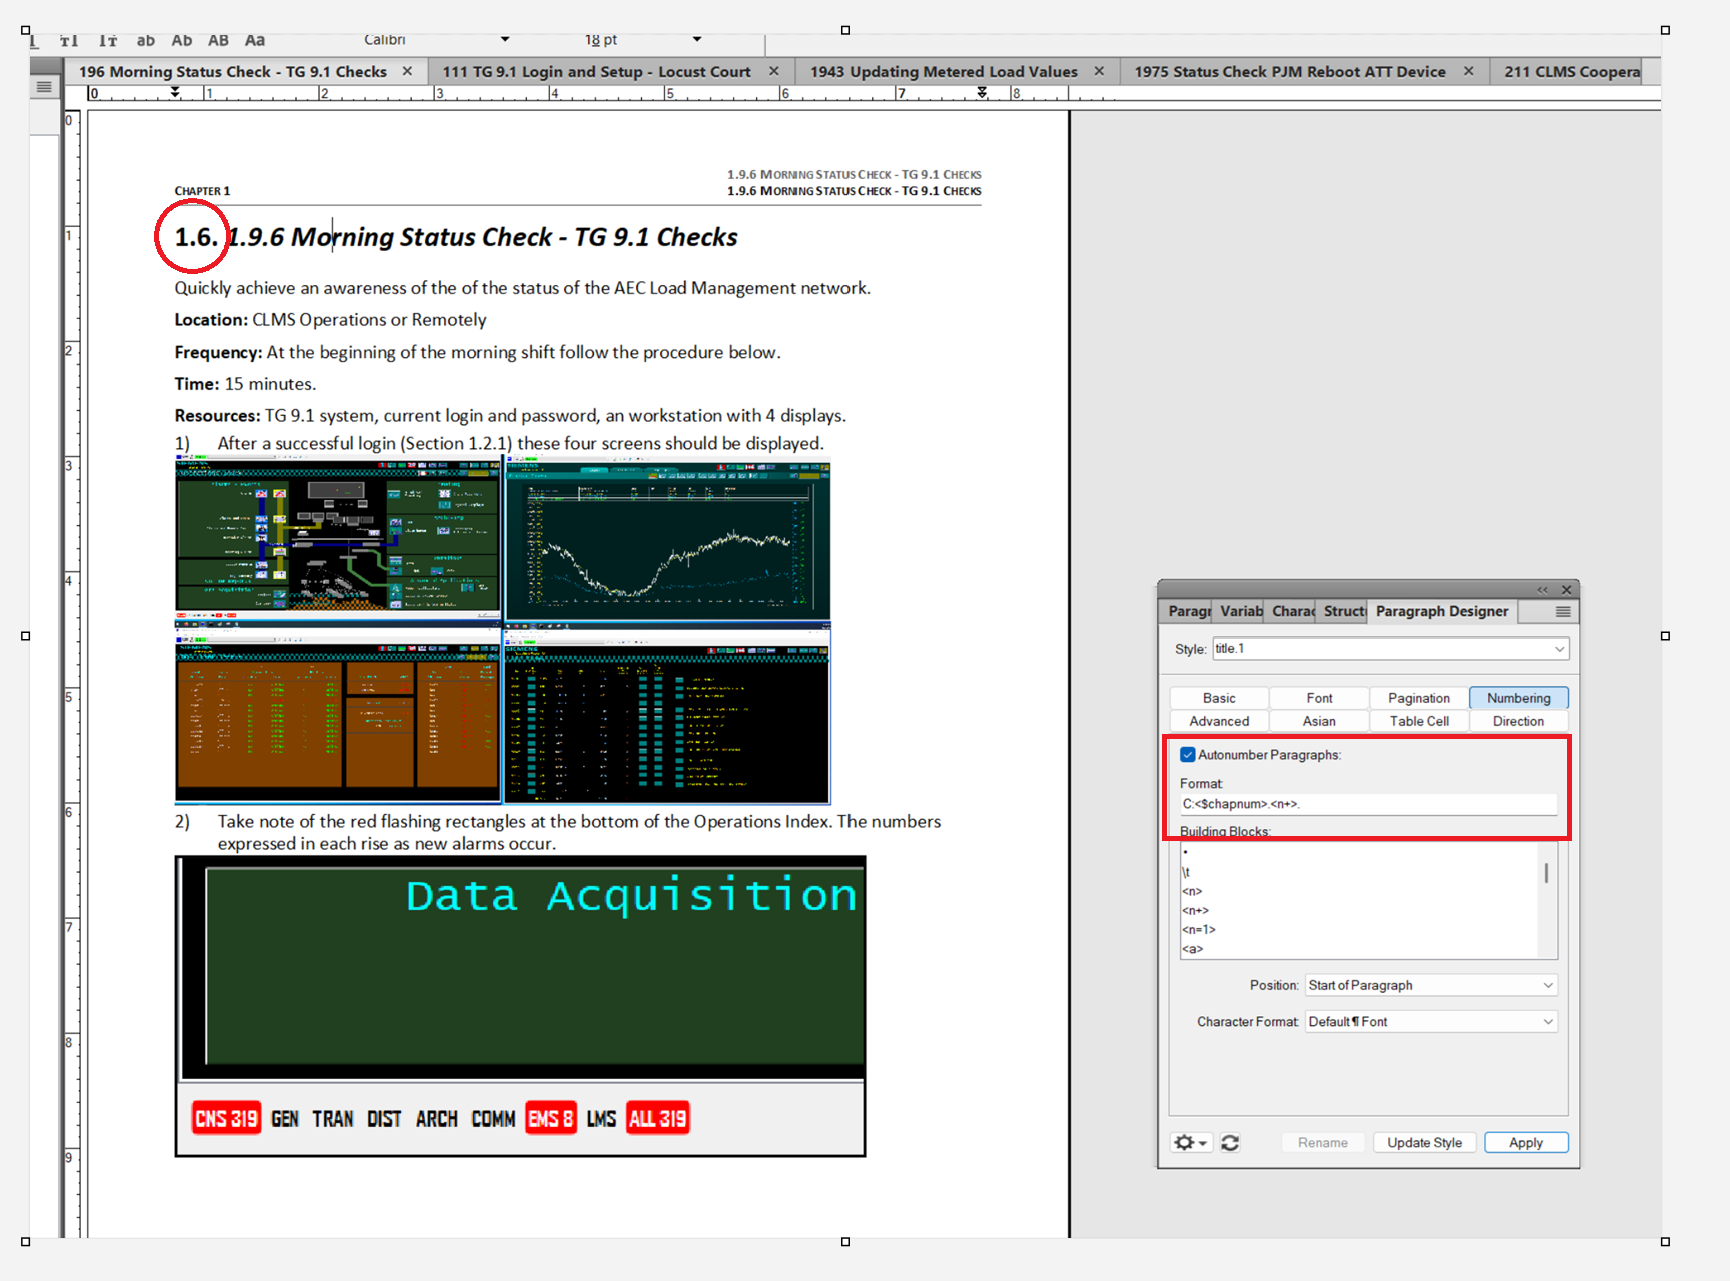Viewport: 1730px width, 1281px height.
Task: Click the initial-caps 'Ab' icon
Action: tap(181, 40)
